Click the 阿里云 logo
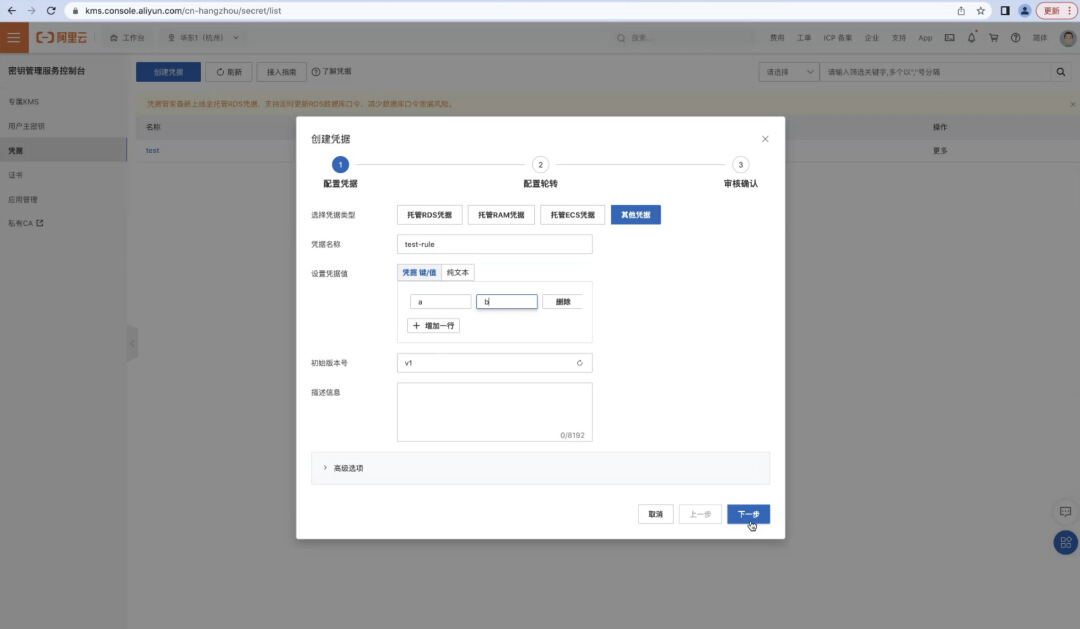The height and width of the screenshot is (629, 1080). tap(62, 38)
